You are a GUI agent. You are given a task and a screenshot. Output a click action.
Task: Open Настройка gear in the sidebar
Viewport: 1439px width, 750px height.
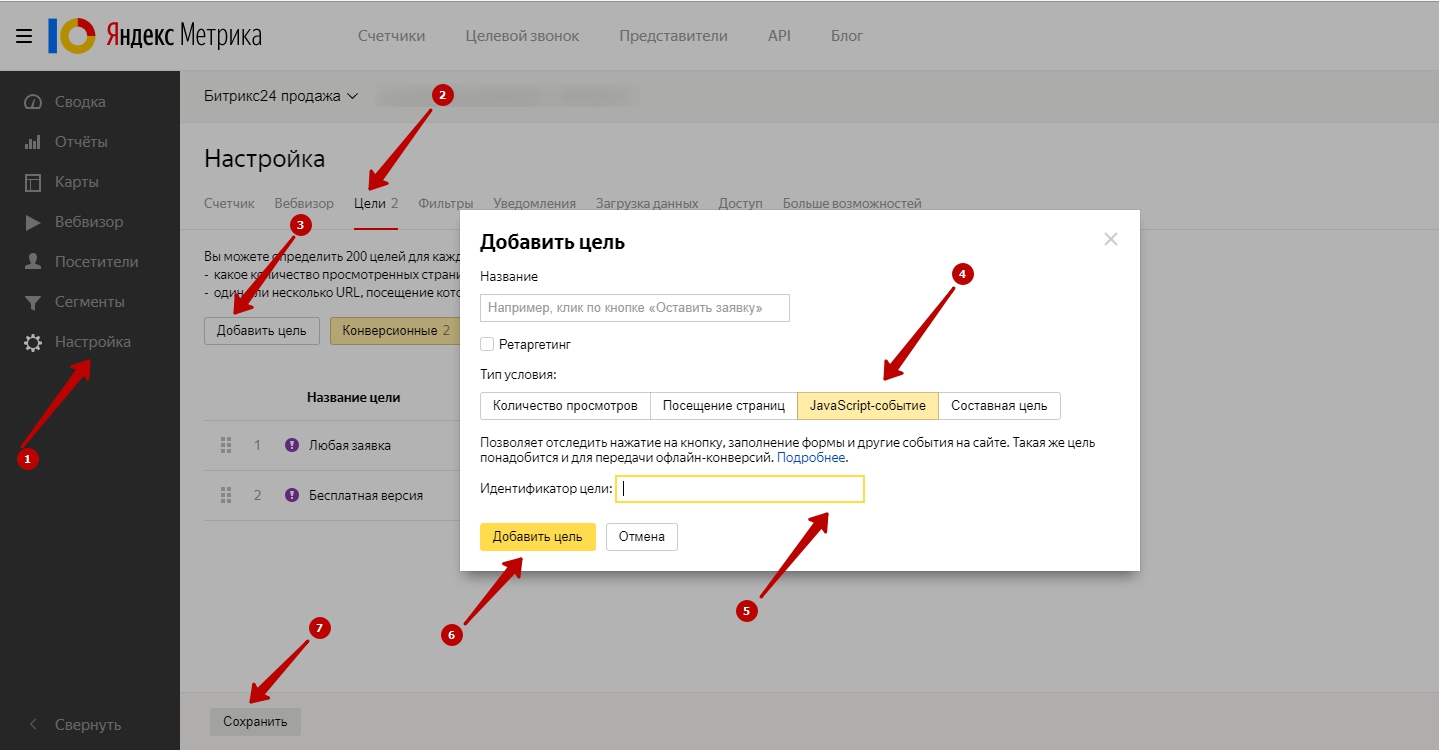pos(77,342)
